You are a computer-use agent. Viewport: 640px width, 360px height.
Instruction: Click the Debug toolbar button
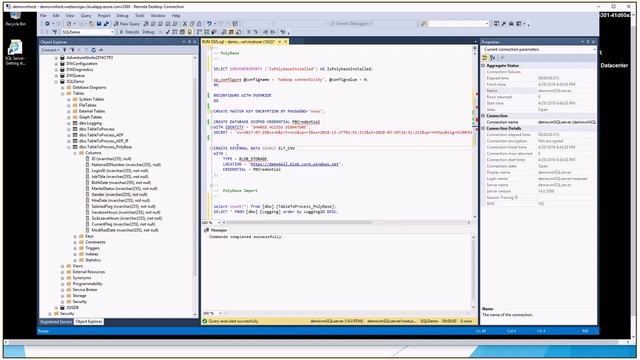[148, 32]
